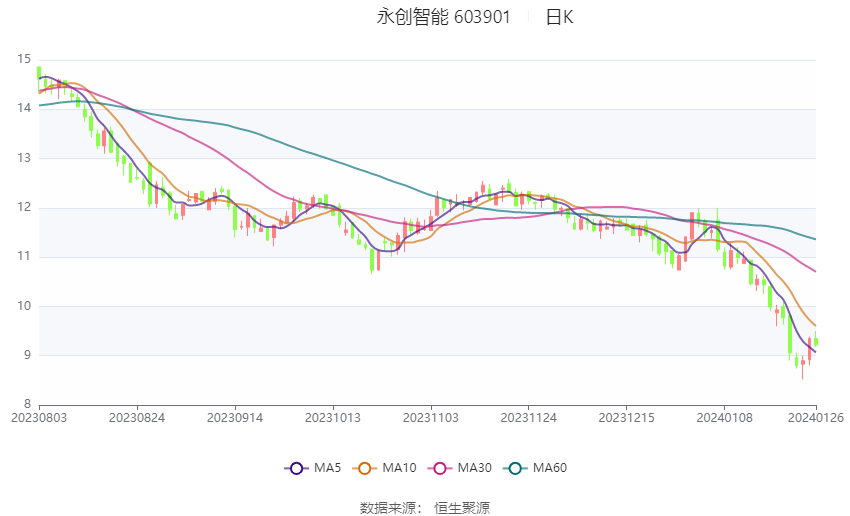Click the 恒生聚源 data source text

tap(462, 508)
